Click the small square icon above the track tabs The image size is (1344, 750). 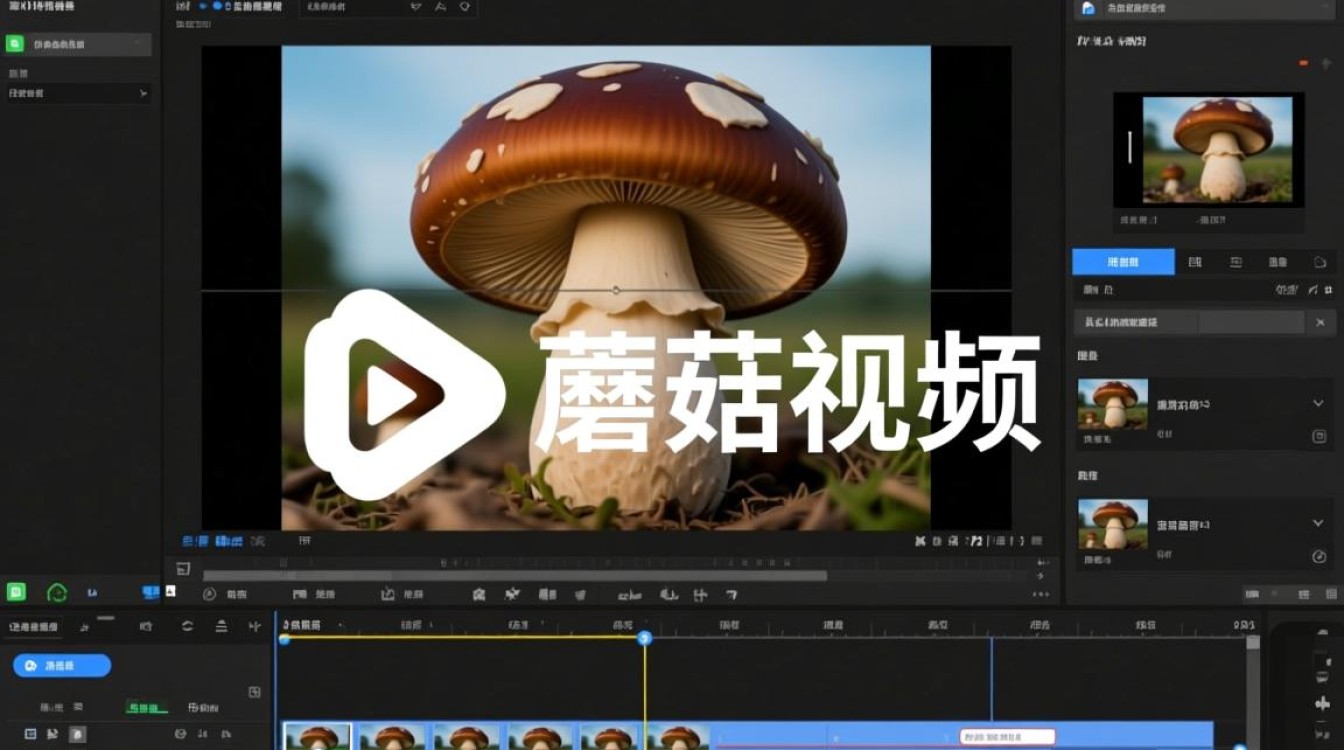coord(255,692)
